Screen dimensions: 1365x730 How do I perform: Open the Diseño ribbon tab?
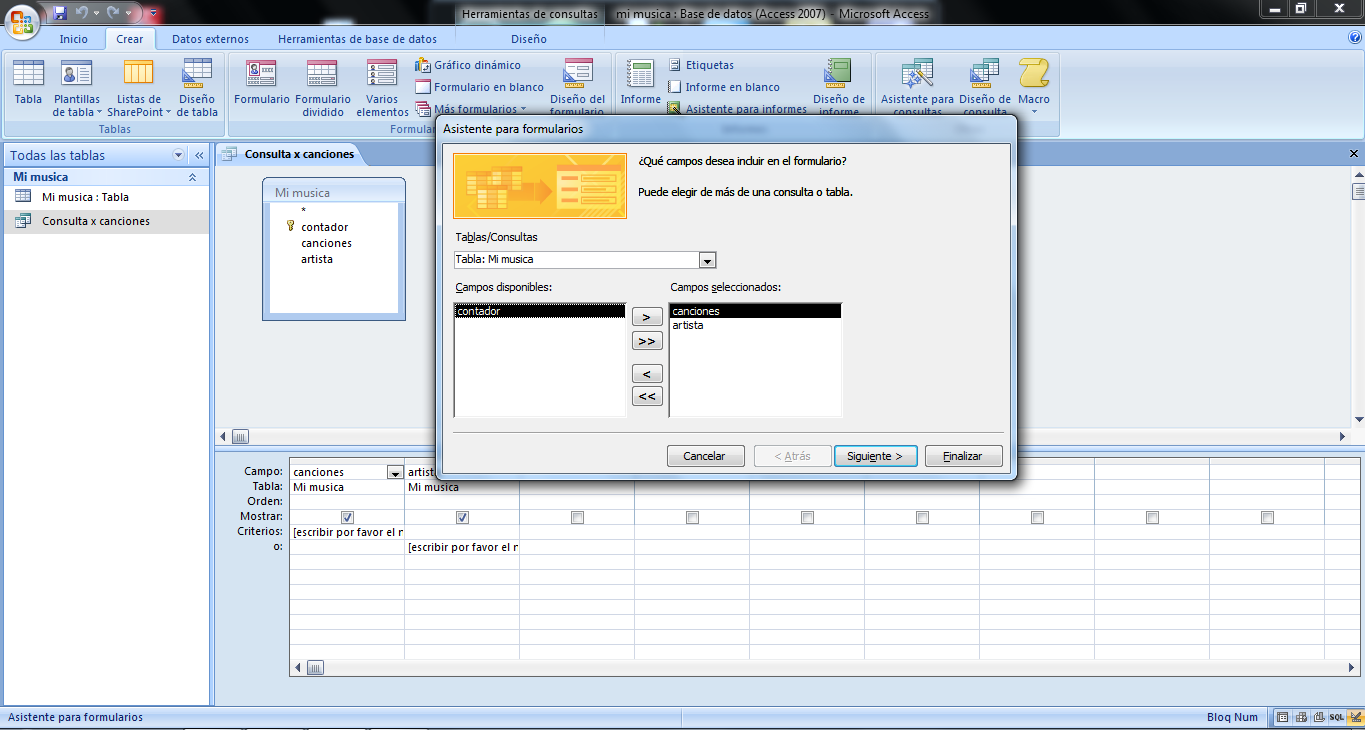coord(528,39)
